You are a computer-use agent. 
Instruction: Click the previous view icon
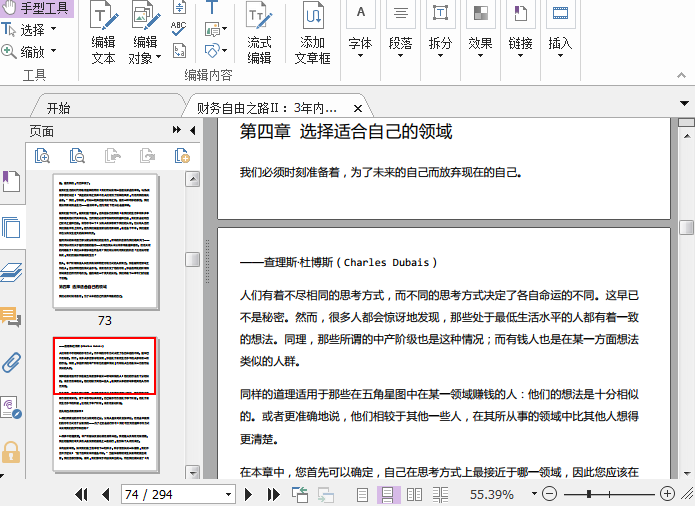point(300,494)
